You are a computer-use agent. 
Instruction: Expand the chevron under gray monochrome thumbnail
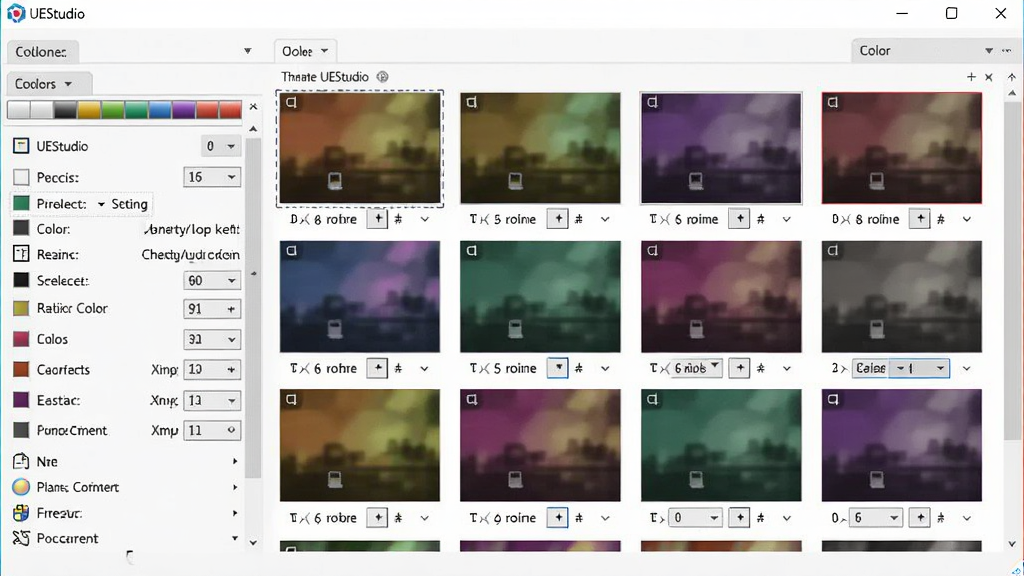[x=967, y=368]
